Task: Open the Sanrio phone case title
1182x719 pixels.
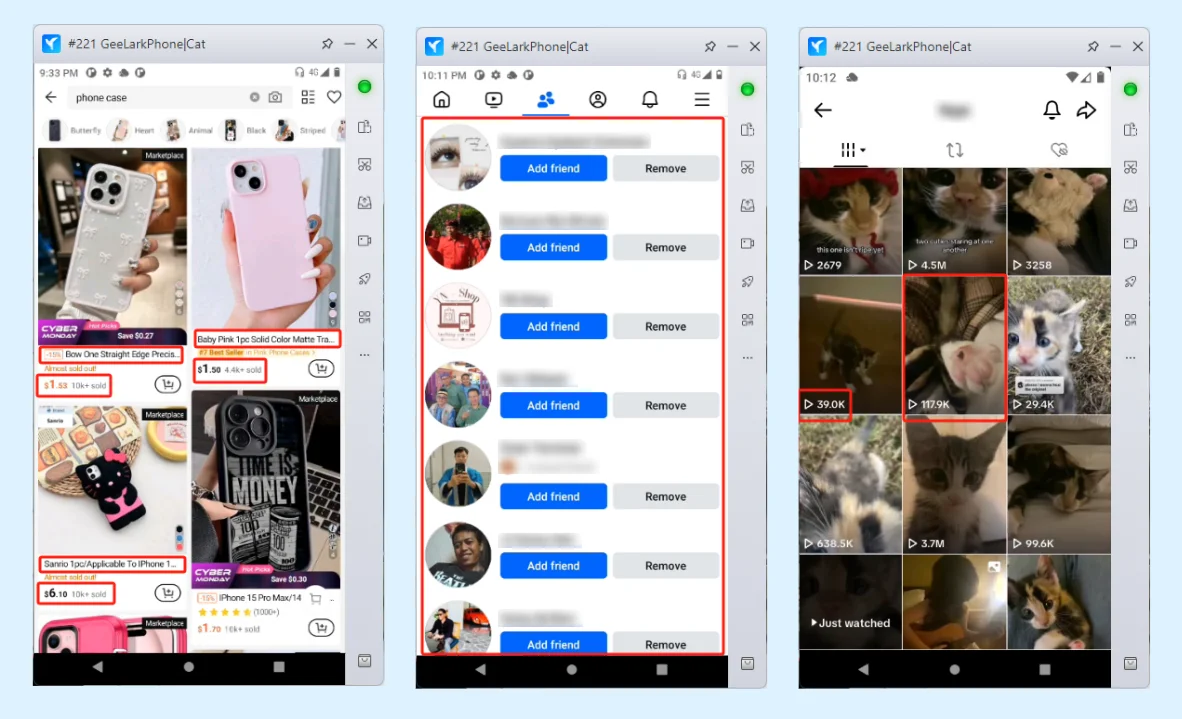Action: (112, 564)
